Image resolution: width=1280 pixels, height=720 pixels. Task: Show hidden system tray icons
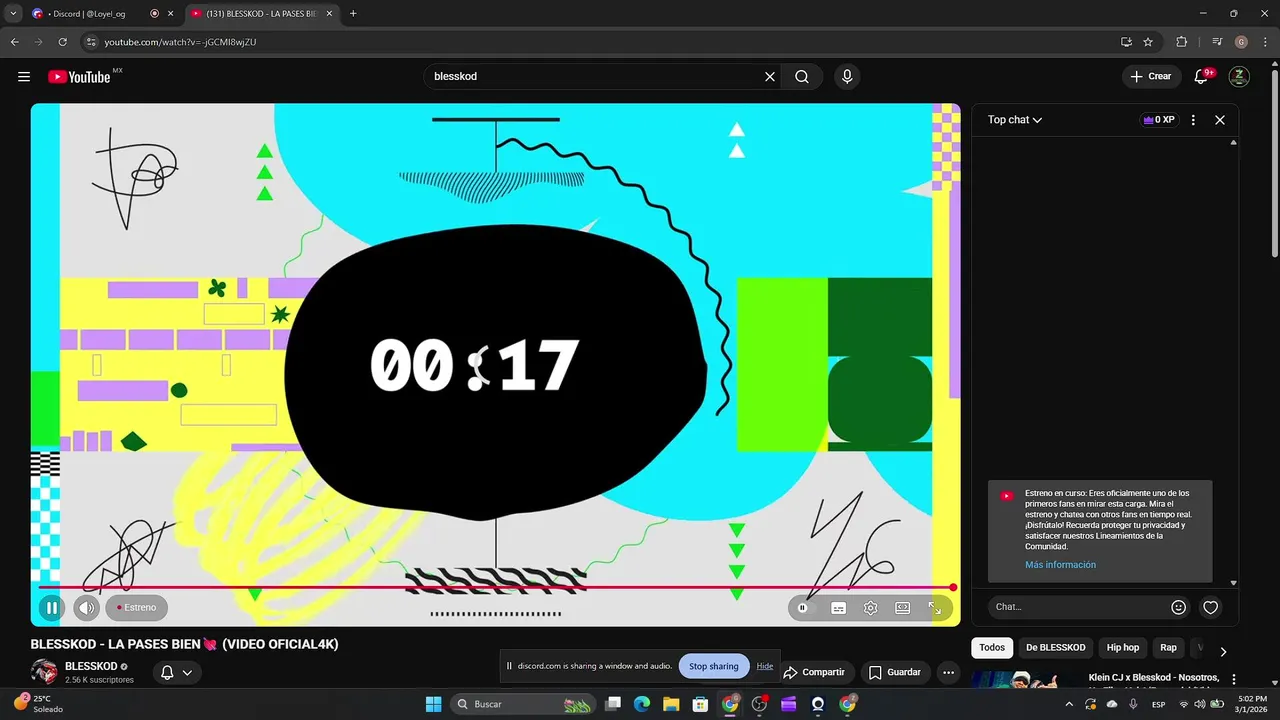point(1069,704)
